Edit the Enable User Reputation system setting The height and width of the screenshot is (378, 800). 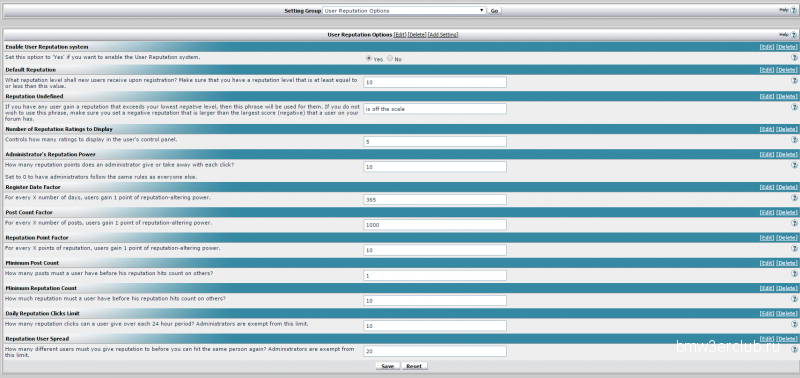pos(767,47)
